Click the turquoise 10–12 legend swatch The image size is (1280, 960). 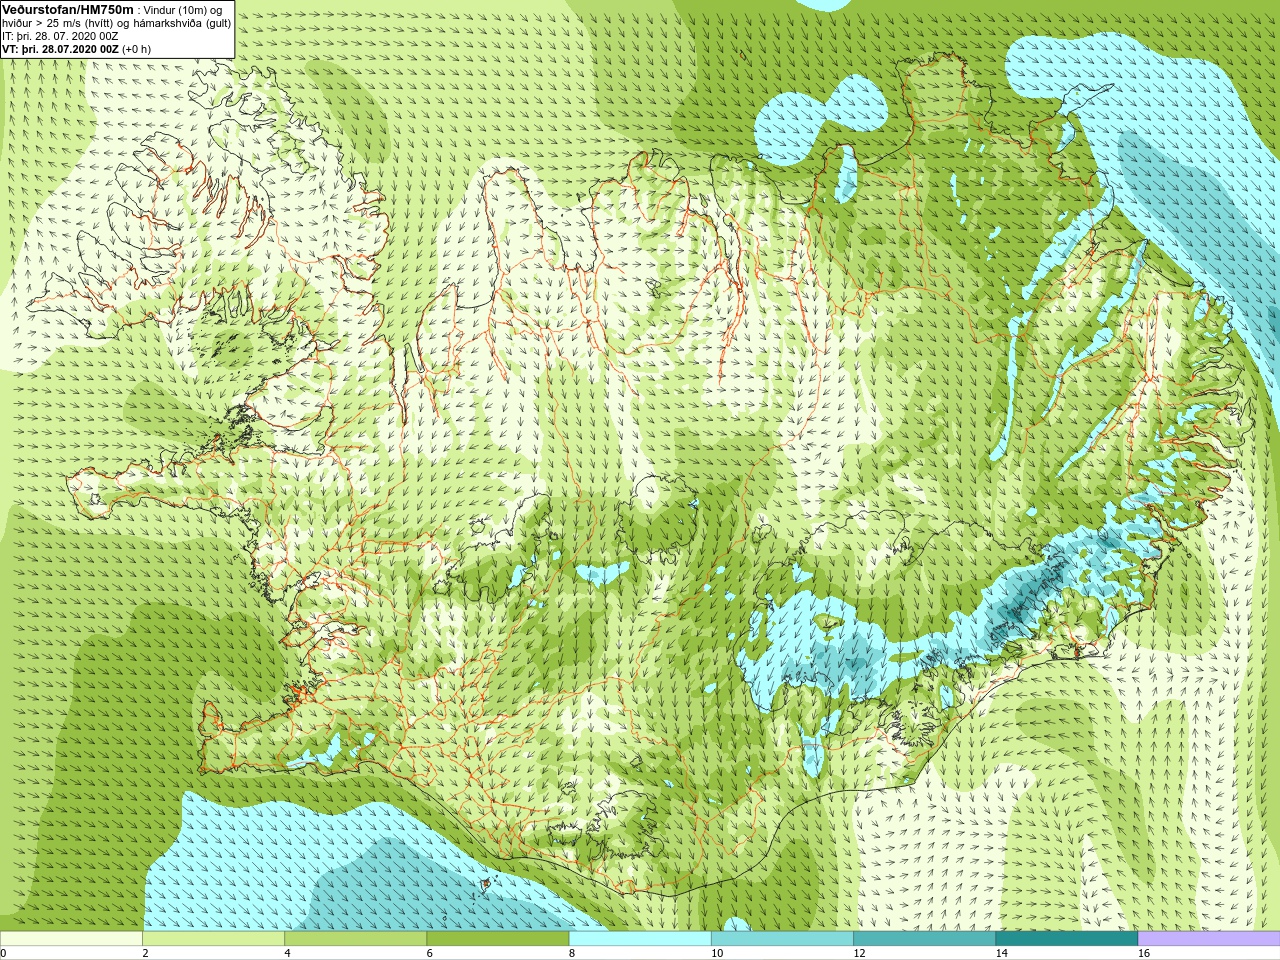(782, 939)
